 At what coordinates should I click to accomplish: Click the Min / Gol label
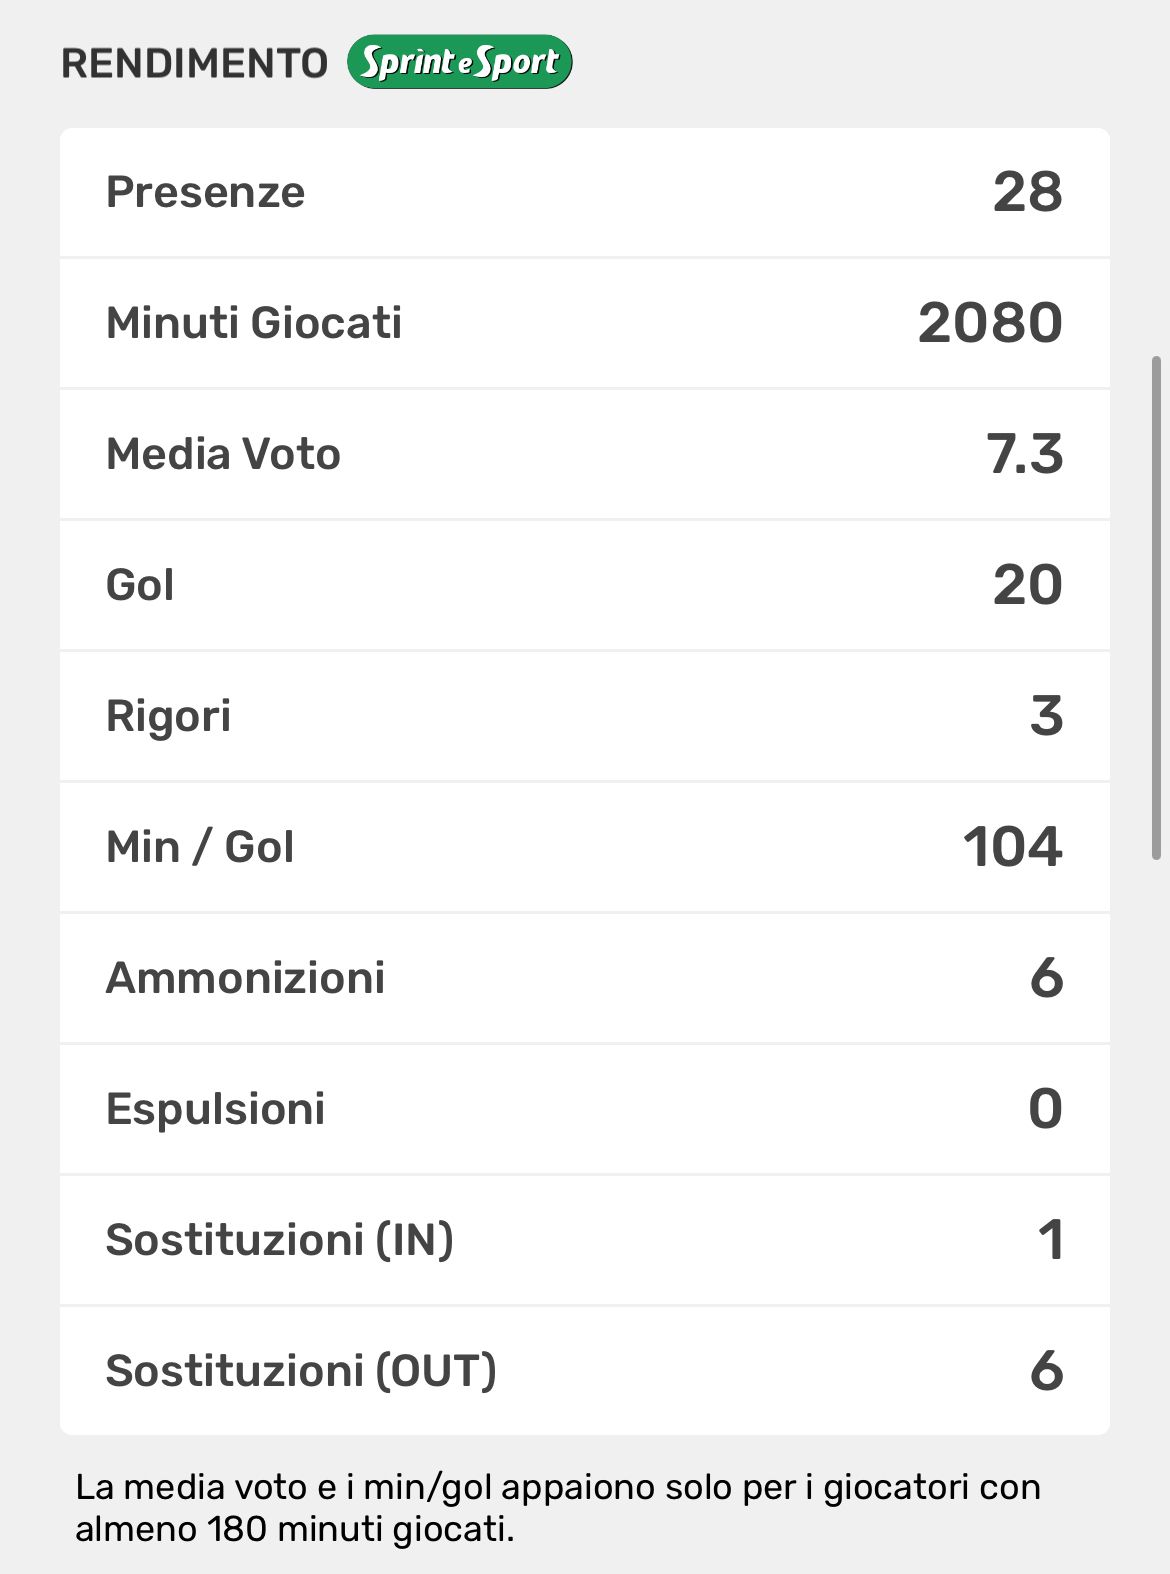[x=200, y=847]
